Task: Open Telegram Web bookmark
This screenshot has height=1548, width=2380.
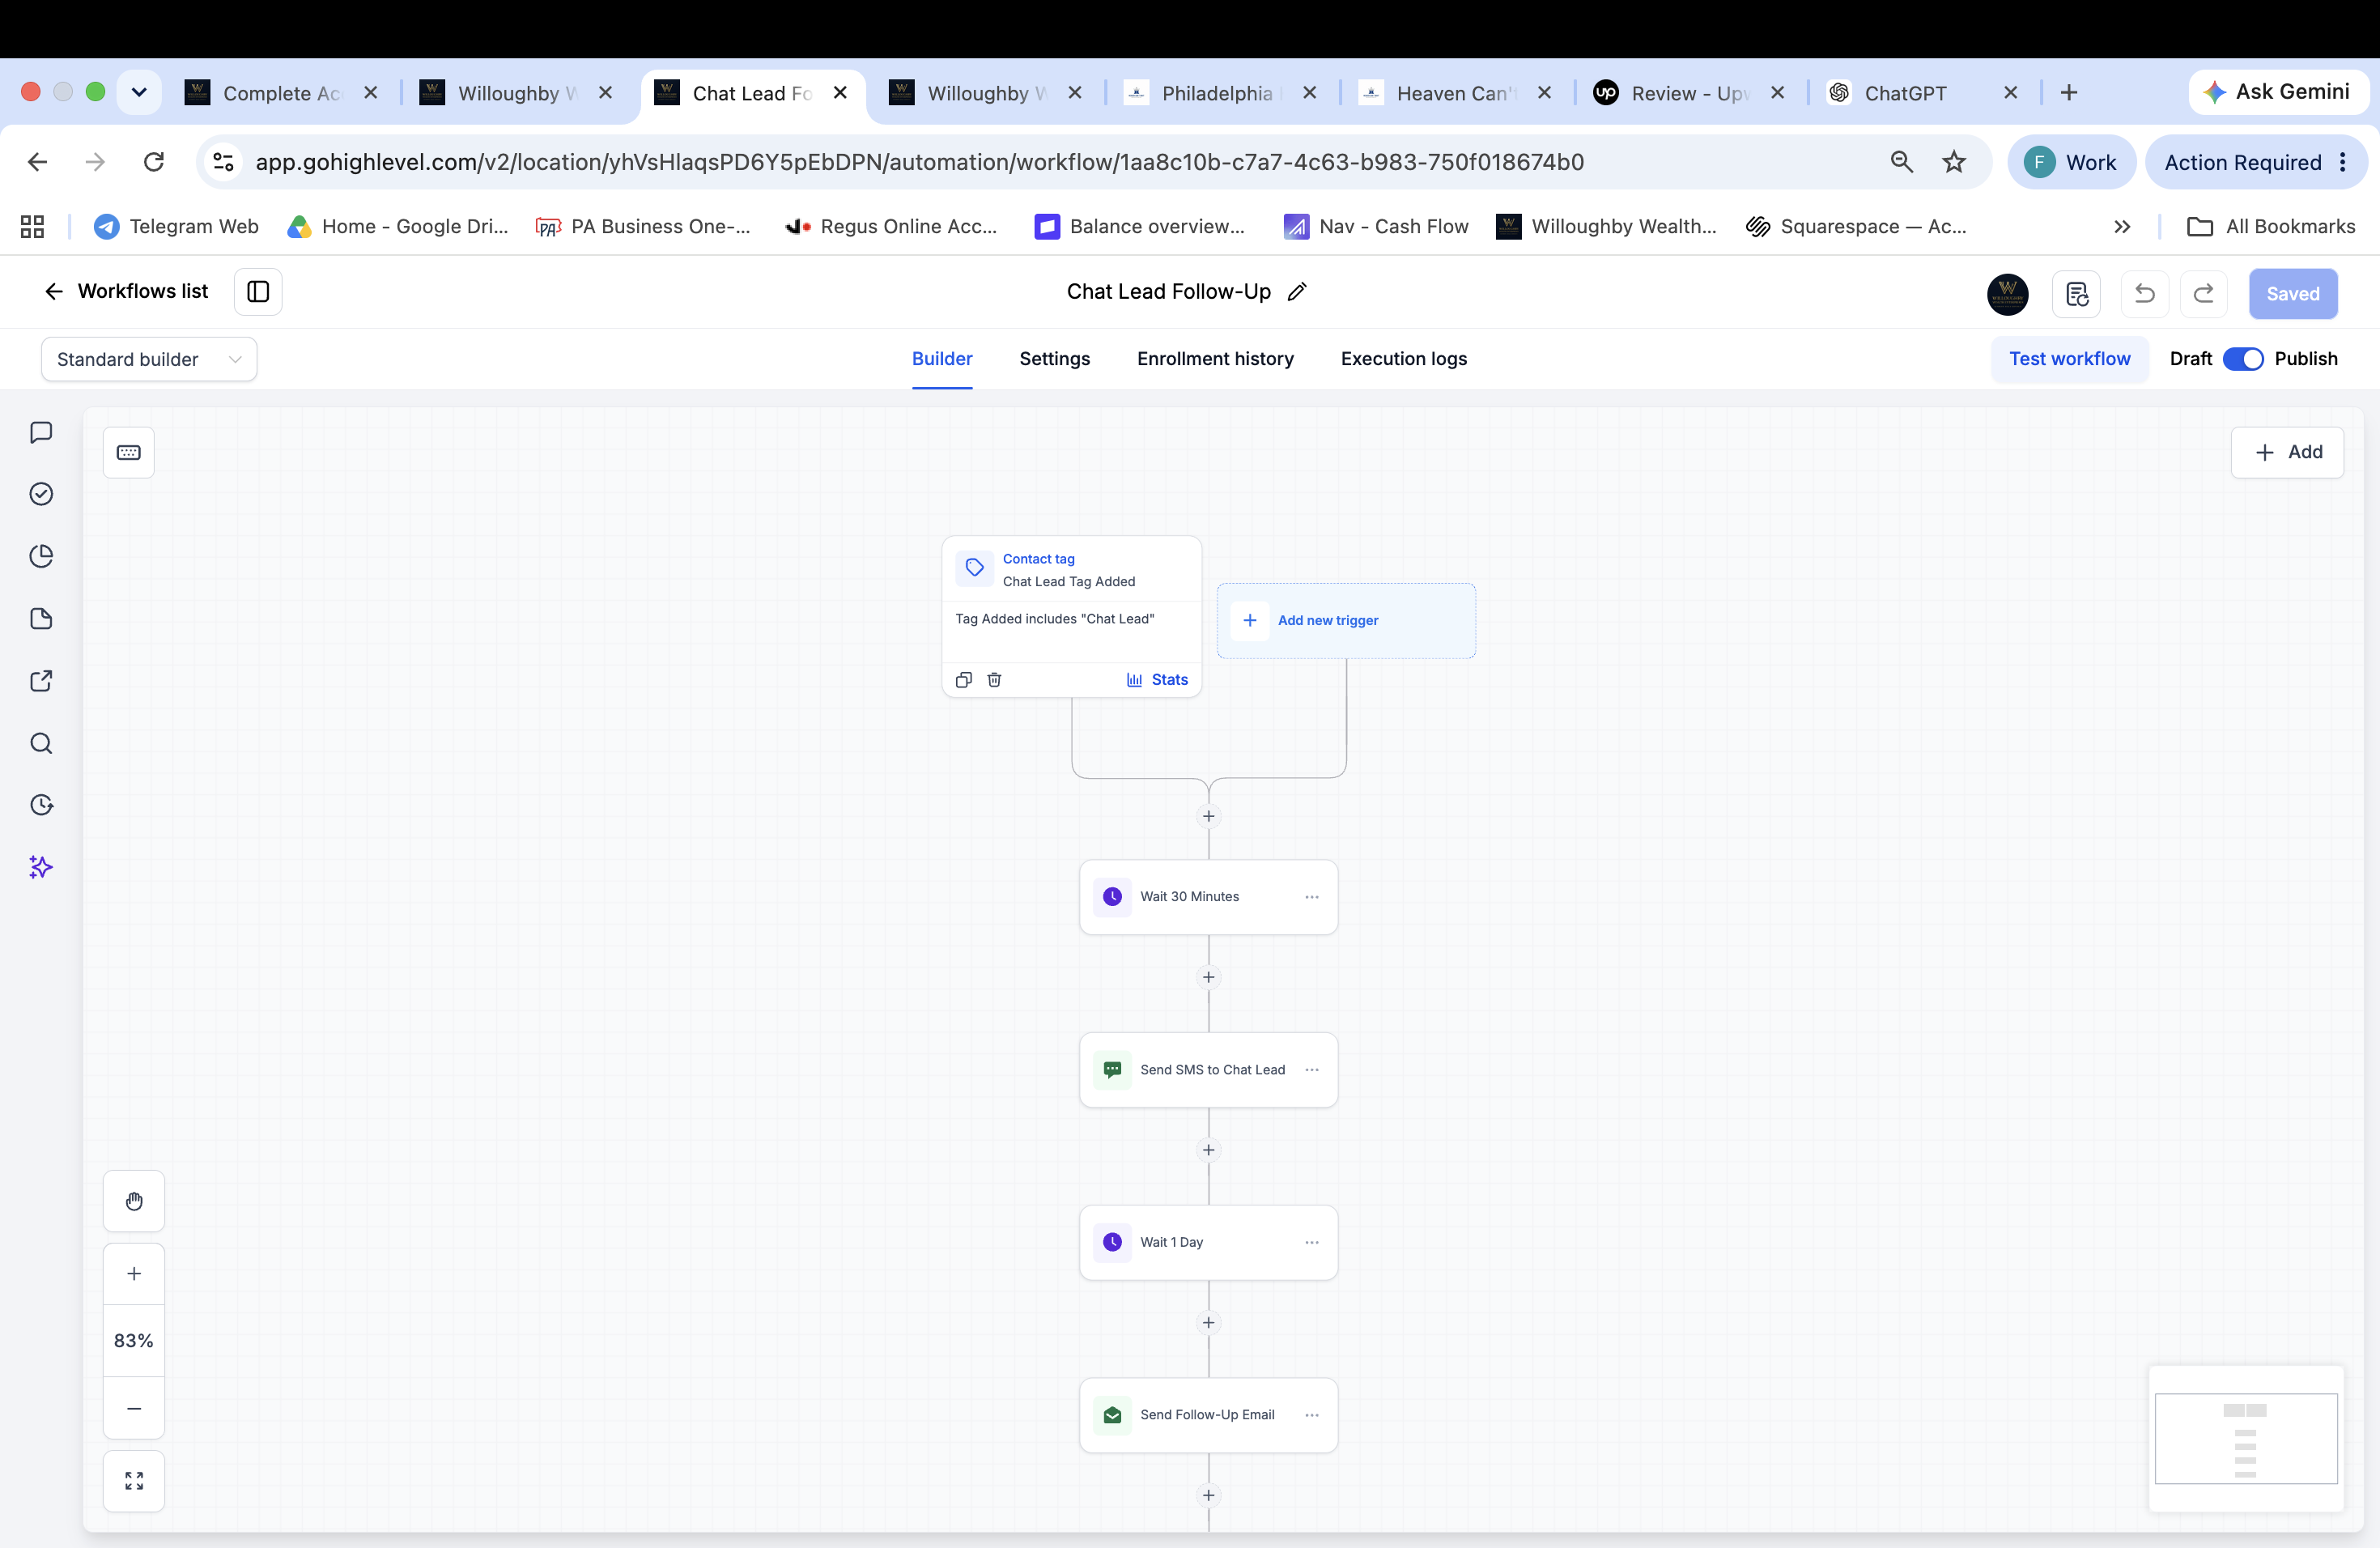Action: pyautogui.click(x=176, y=227)
